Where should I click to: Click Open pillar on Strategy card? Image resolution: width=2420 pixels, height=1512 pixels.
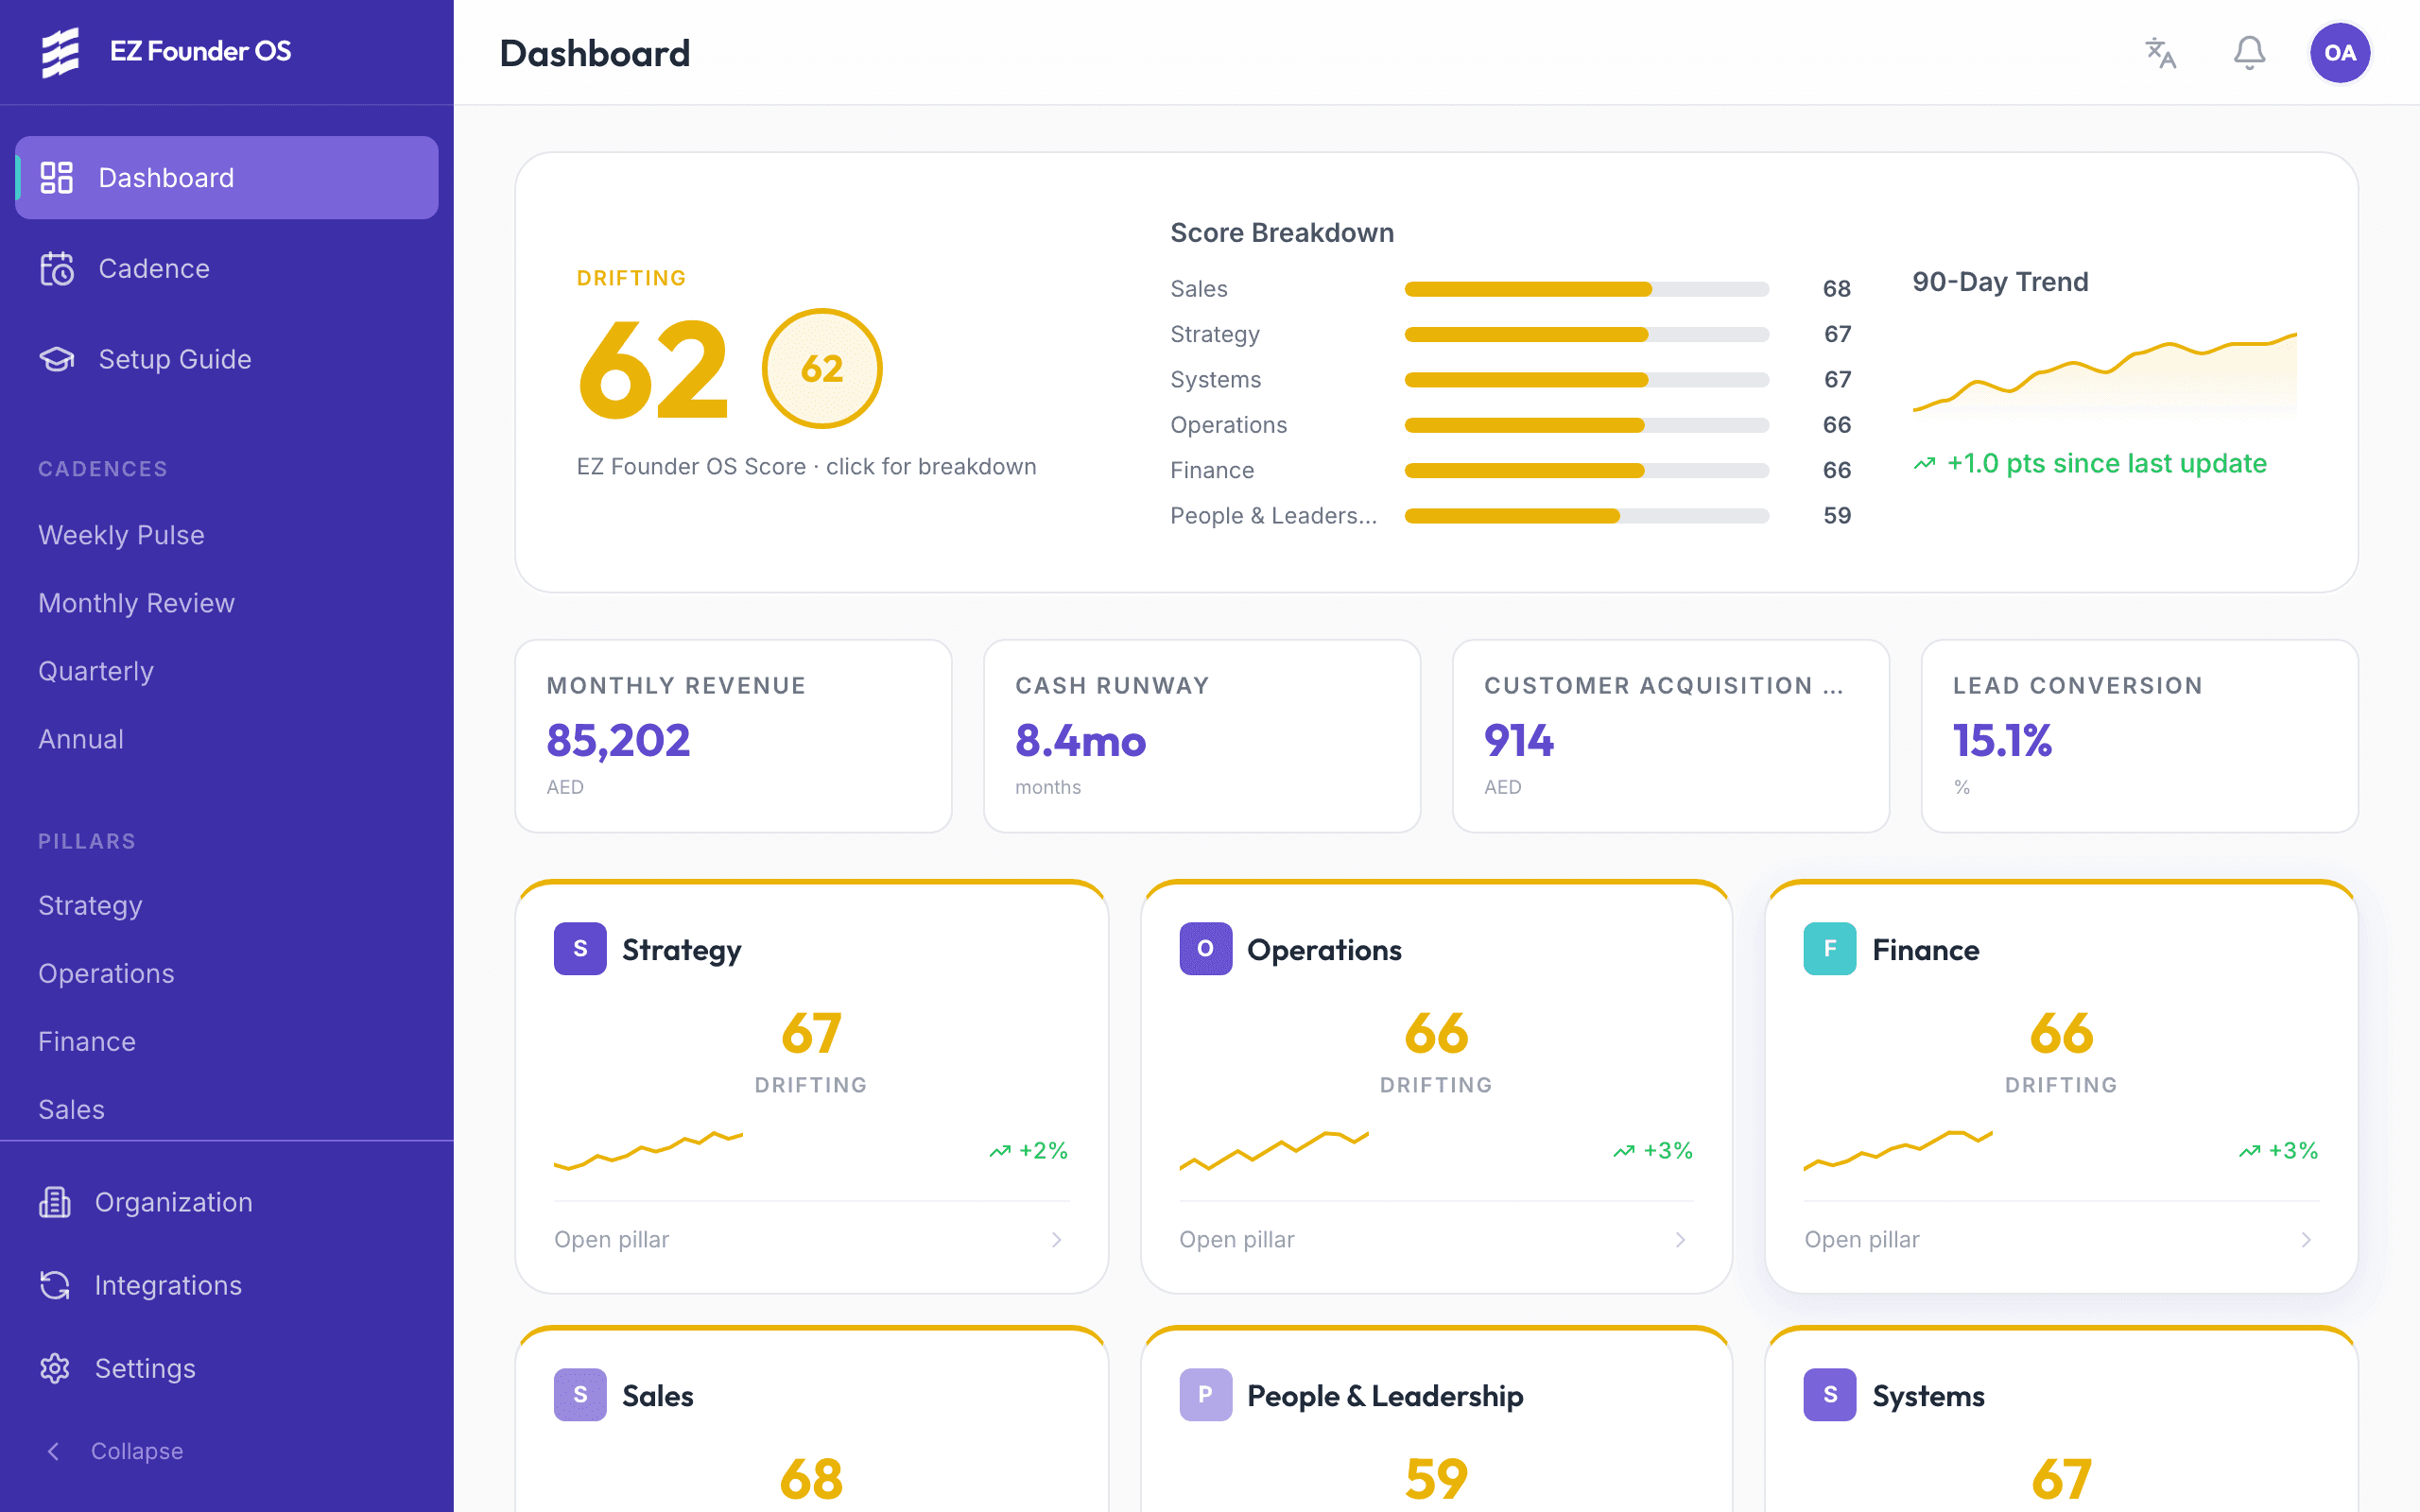[x=611, y=1240]
